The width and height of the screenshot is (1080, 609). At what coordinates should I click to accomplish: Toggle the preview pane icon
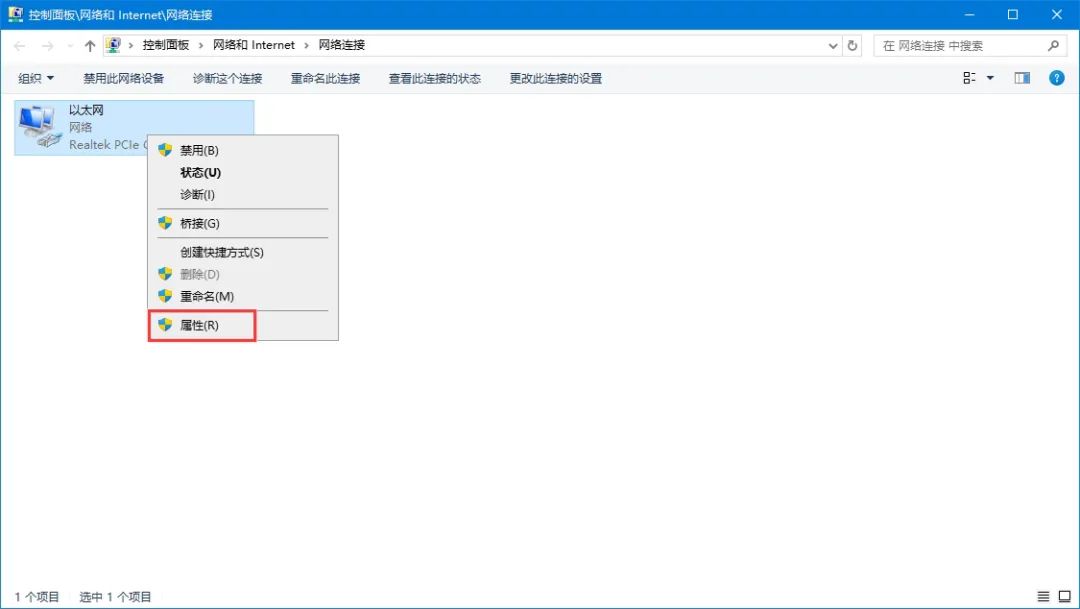click(1022, 78)
